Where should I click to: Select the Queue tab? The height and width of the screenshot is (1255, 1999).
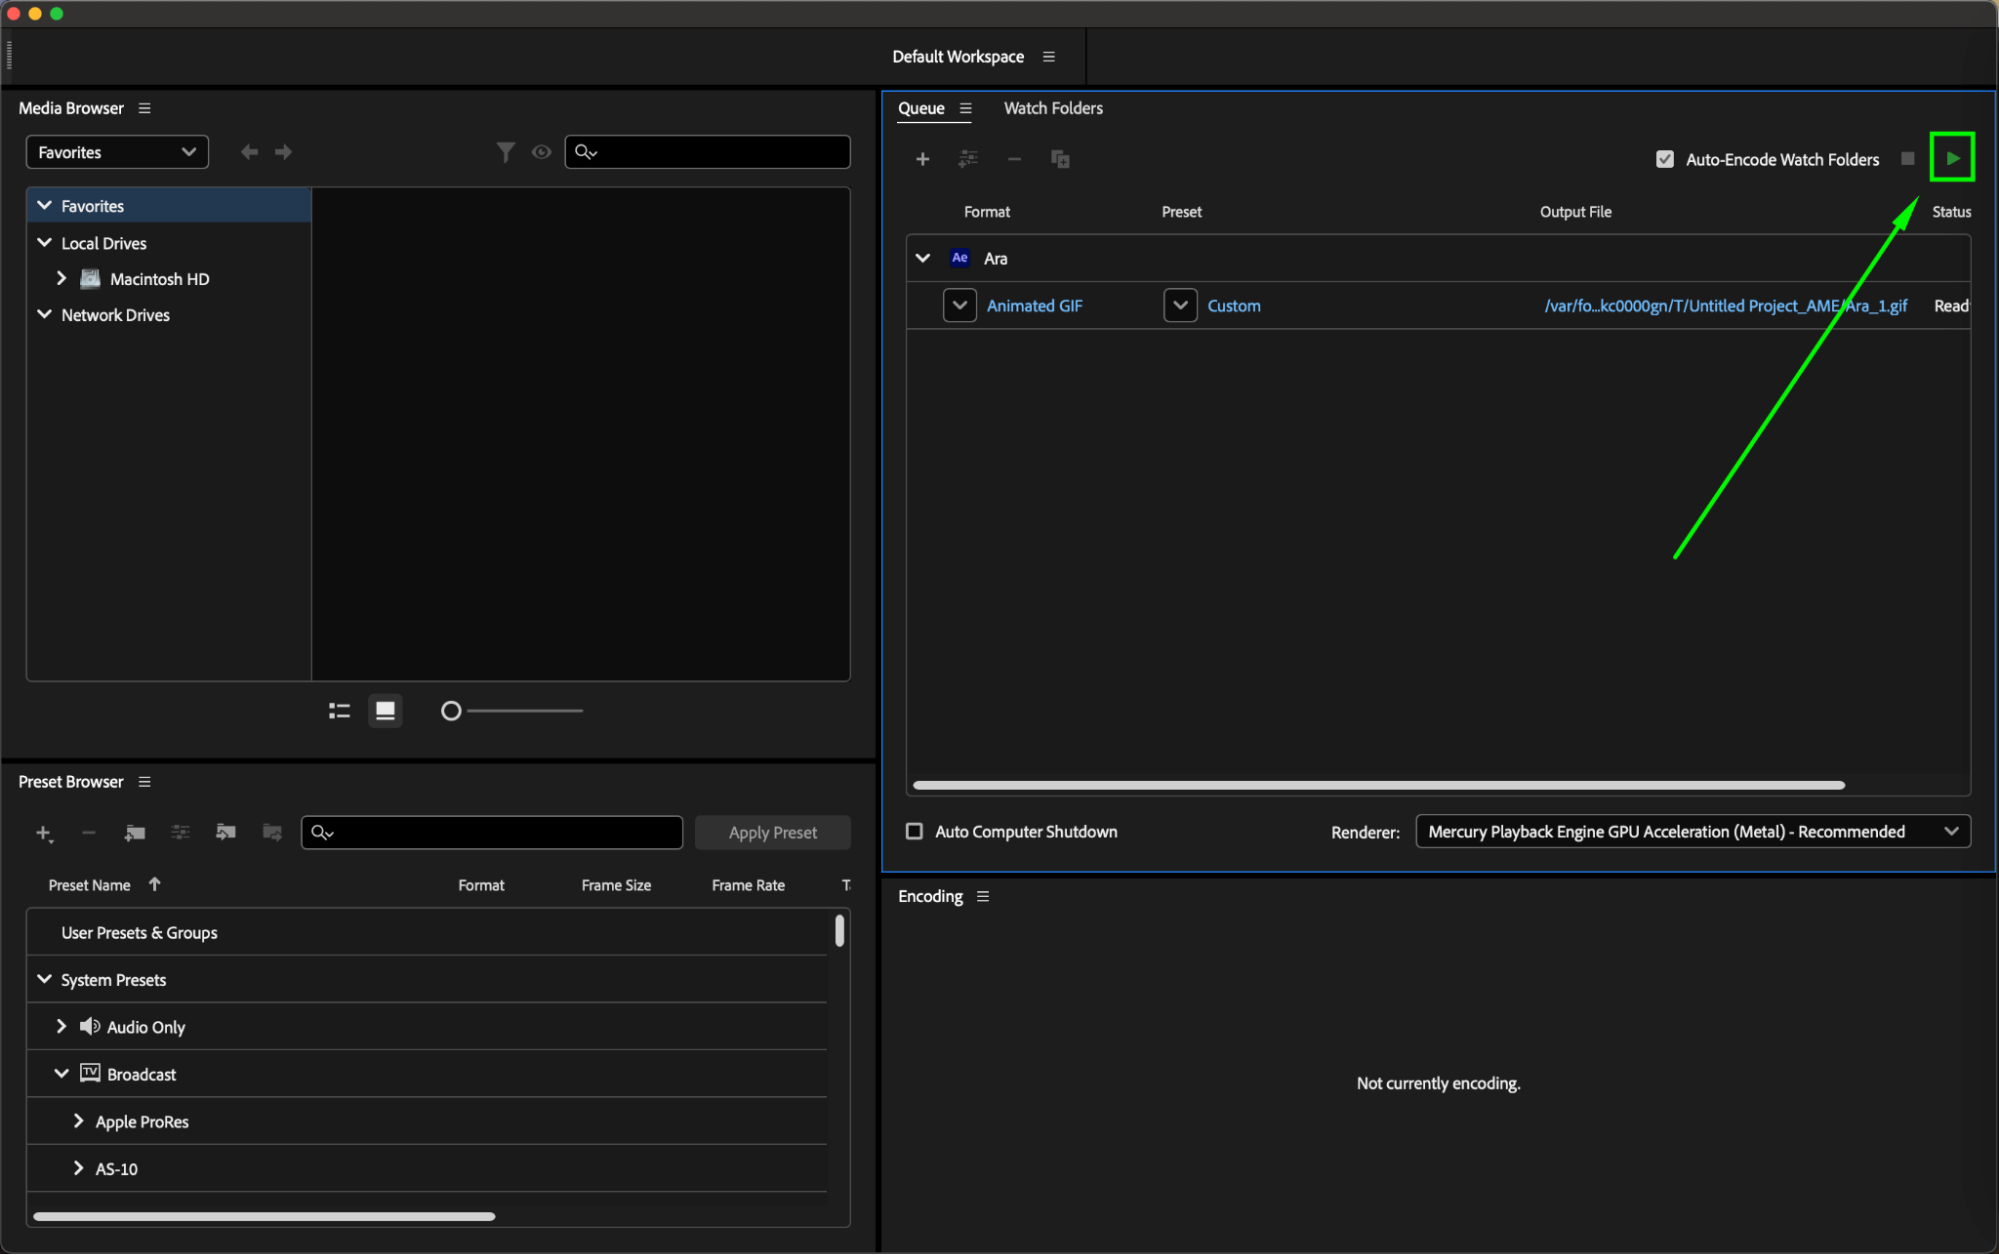click(921, 108)
